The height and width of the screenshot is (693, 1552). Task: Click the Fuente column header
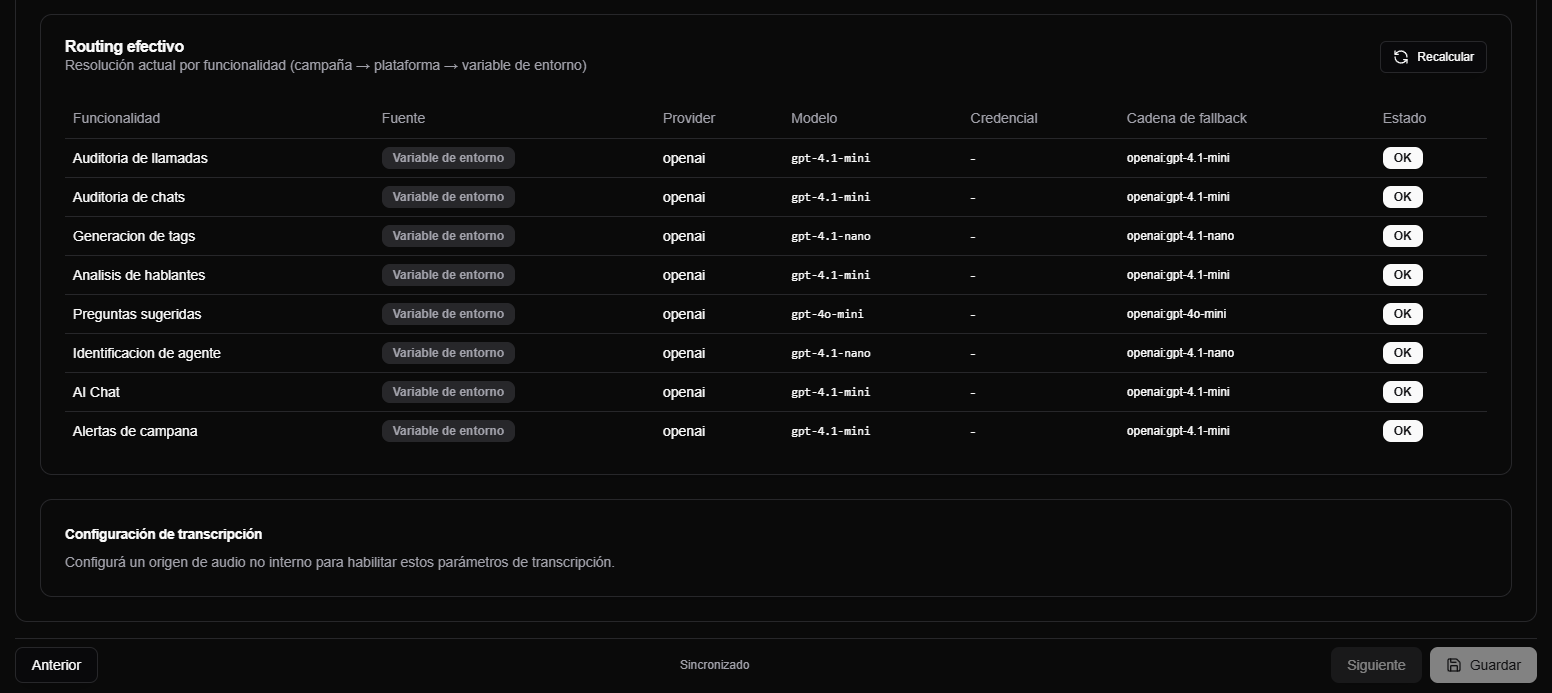[403, 118]
